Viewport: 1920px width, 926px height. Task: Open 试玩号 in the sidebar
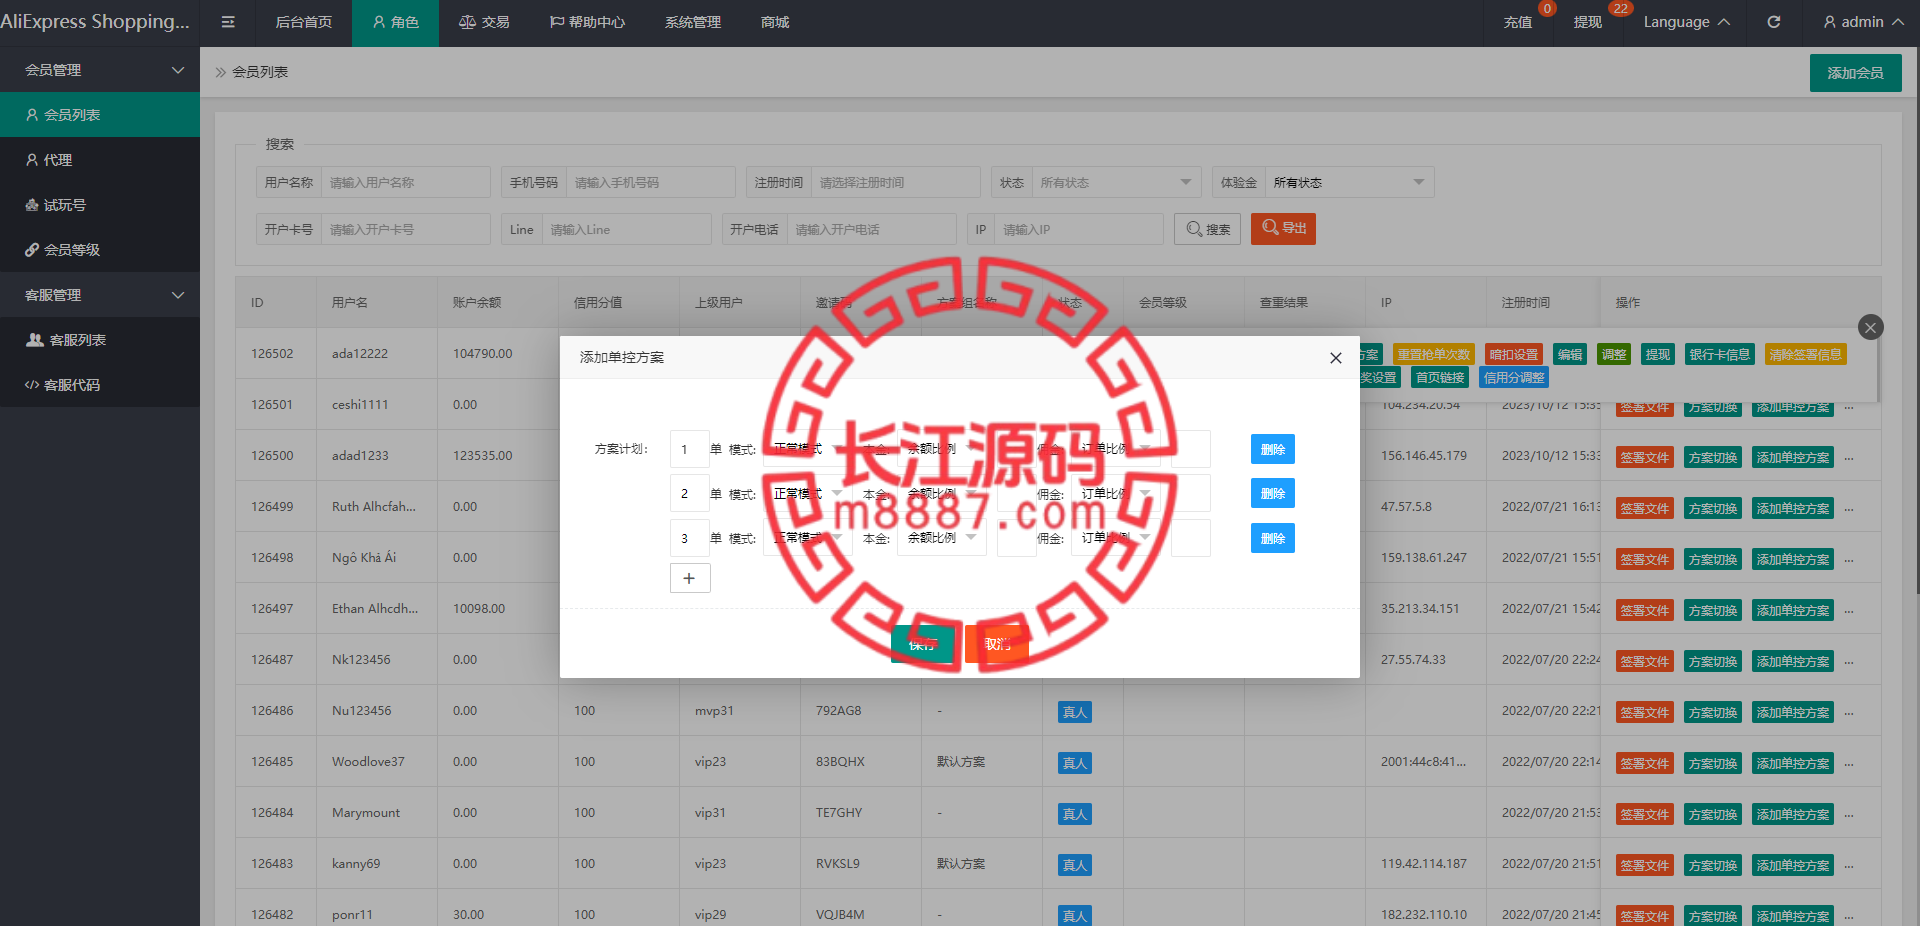[100, 205]
